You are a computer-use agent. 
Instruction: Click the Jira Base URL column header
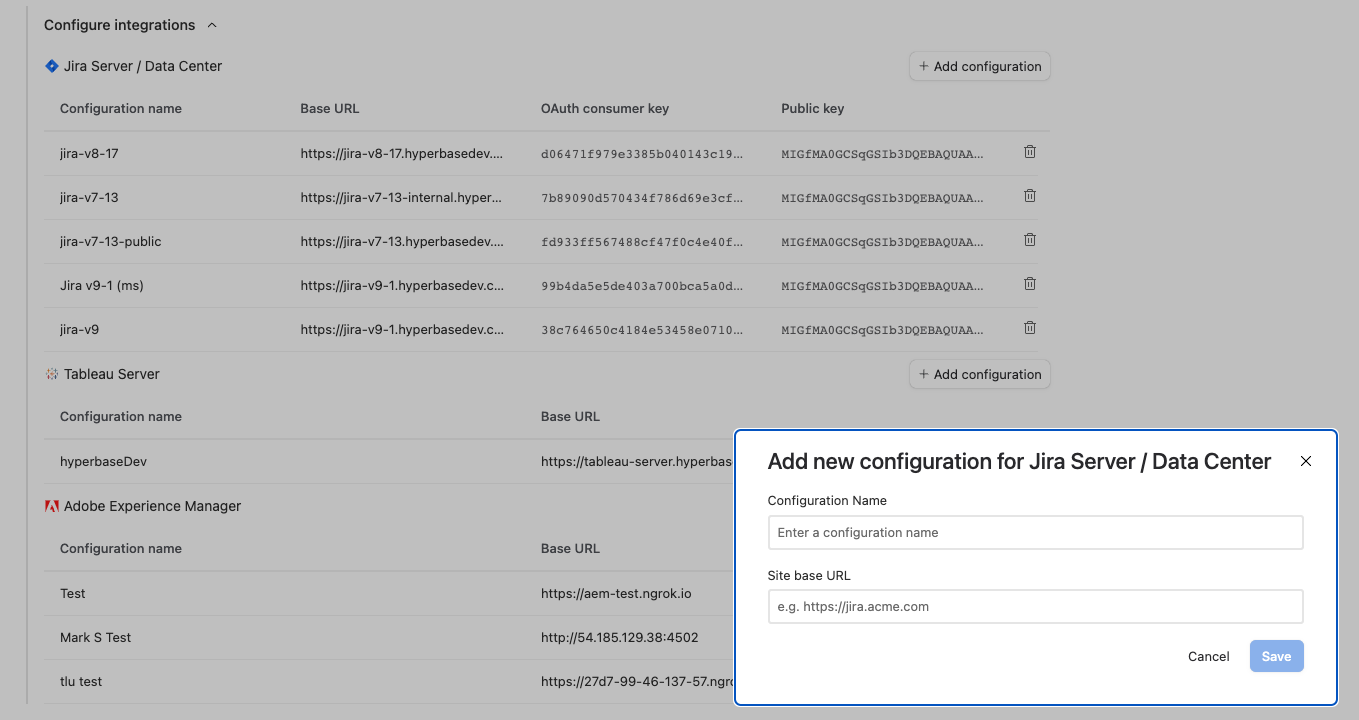(x=330, y=108)
